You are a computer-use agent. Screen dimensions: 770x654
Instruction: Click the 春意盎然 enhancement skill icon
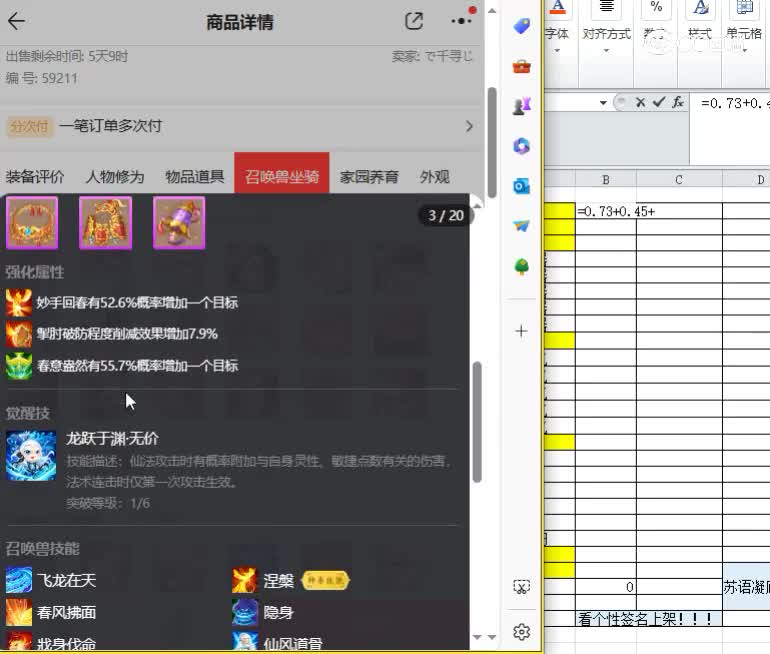tap(19, 366)
